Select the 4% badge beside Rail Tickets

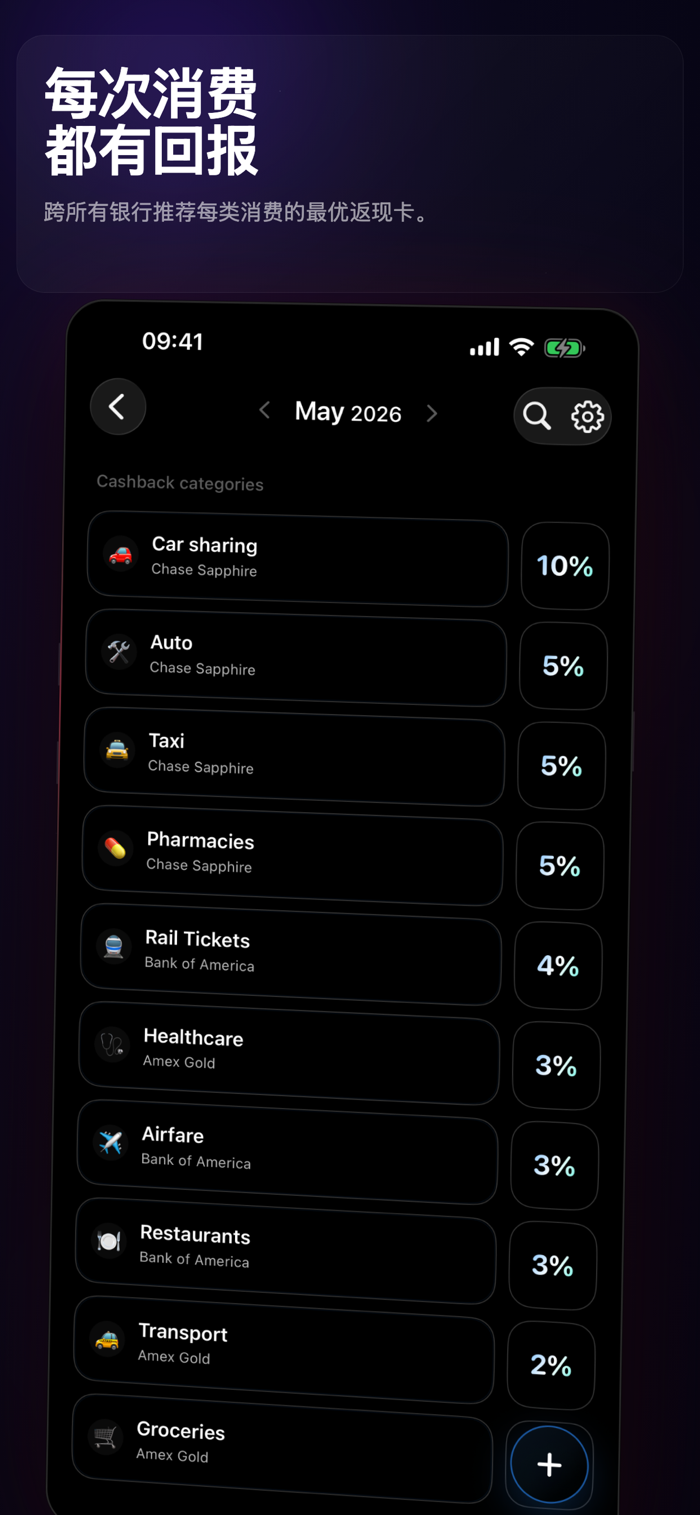[558, 966]
